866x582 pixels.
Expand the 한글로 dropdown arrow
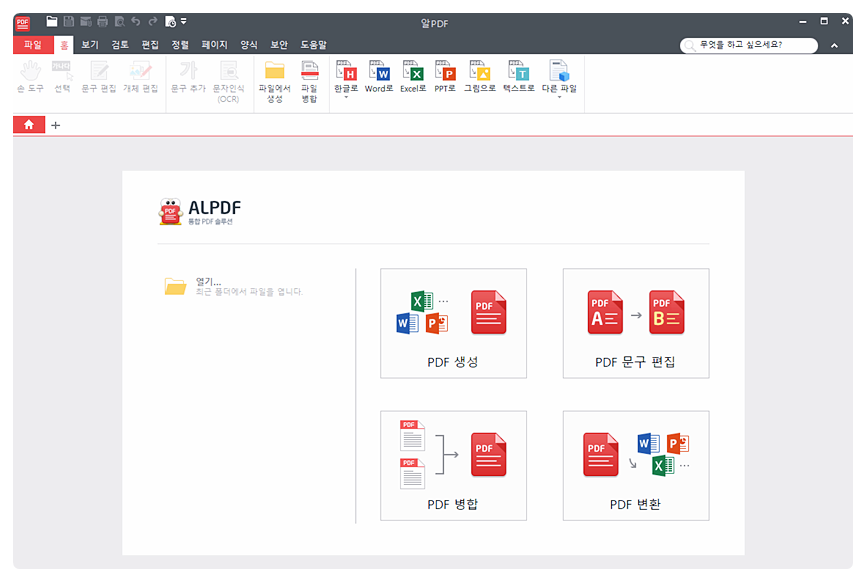[346, 97]
